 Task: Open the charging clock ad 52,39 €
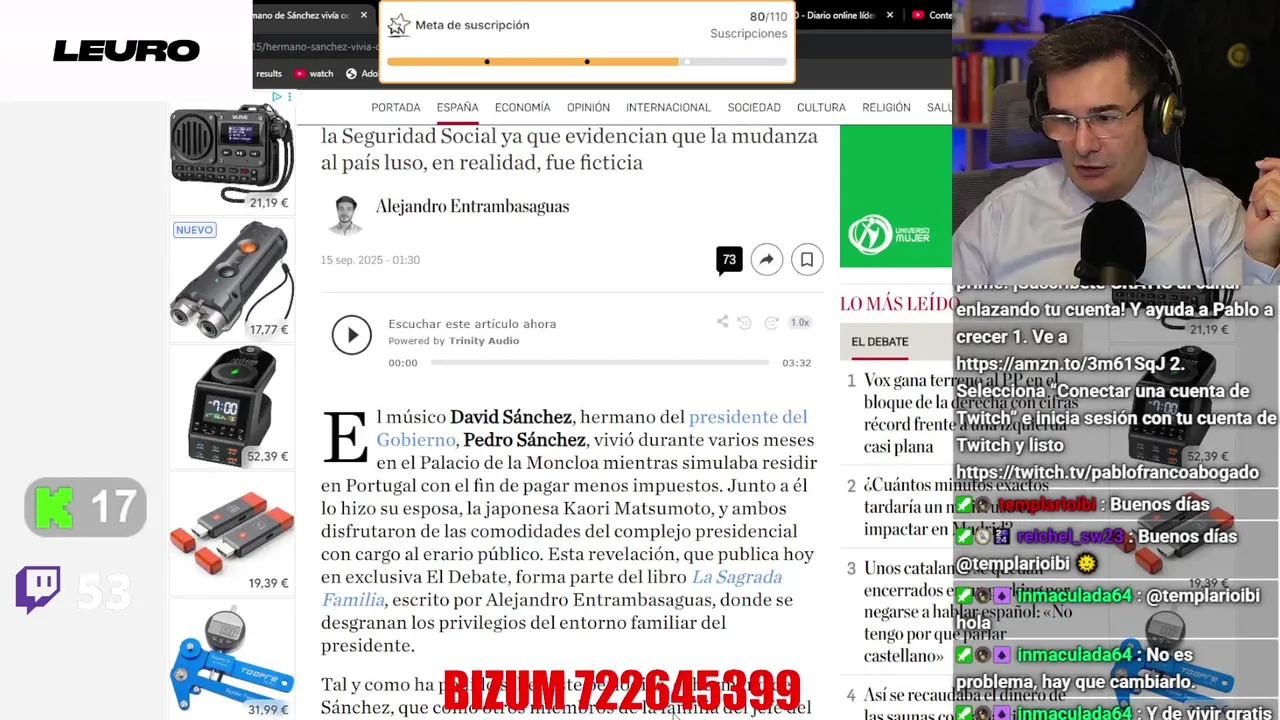pyautogui.click(x=232, y=406)
